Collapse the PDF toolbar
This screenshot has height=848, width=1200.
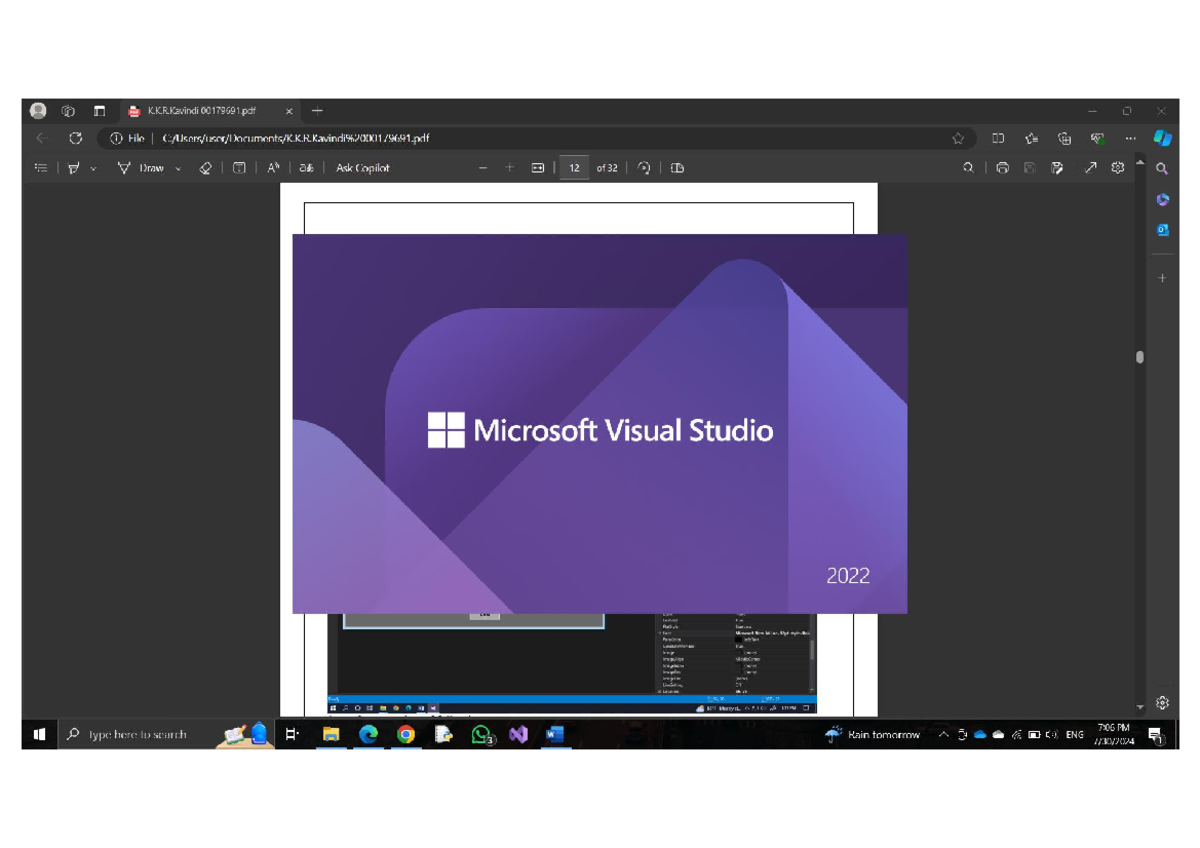pyautogui.click(x=1140, y=163)
